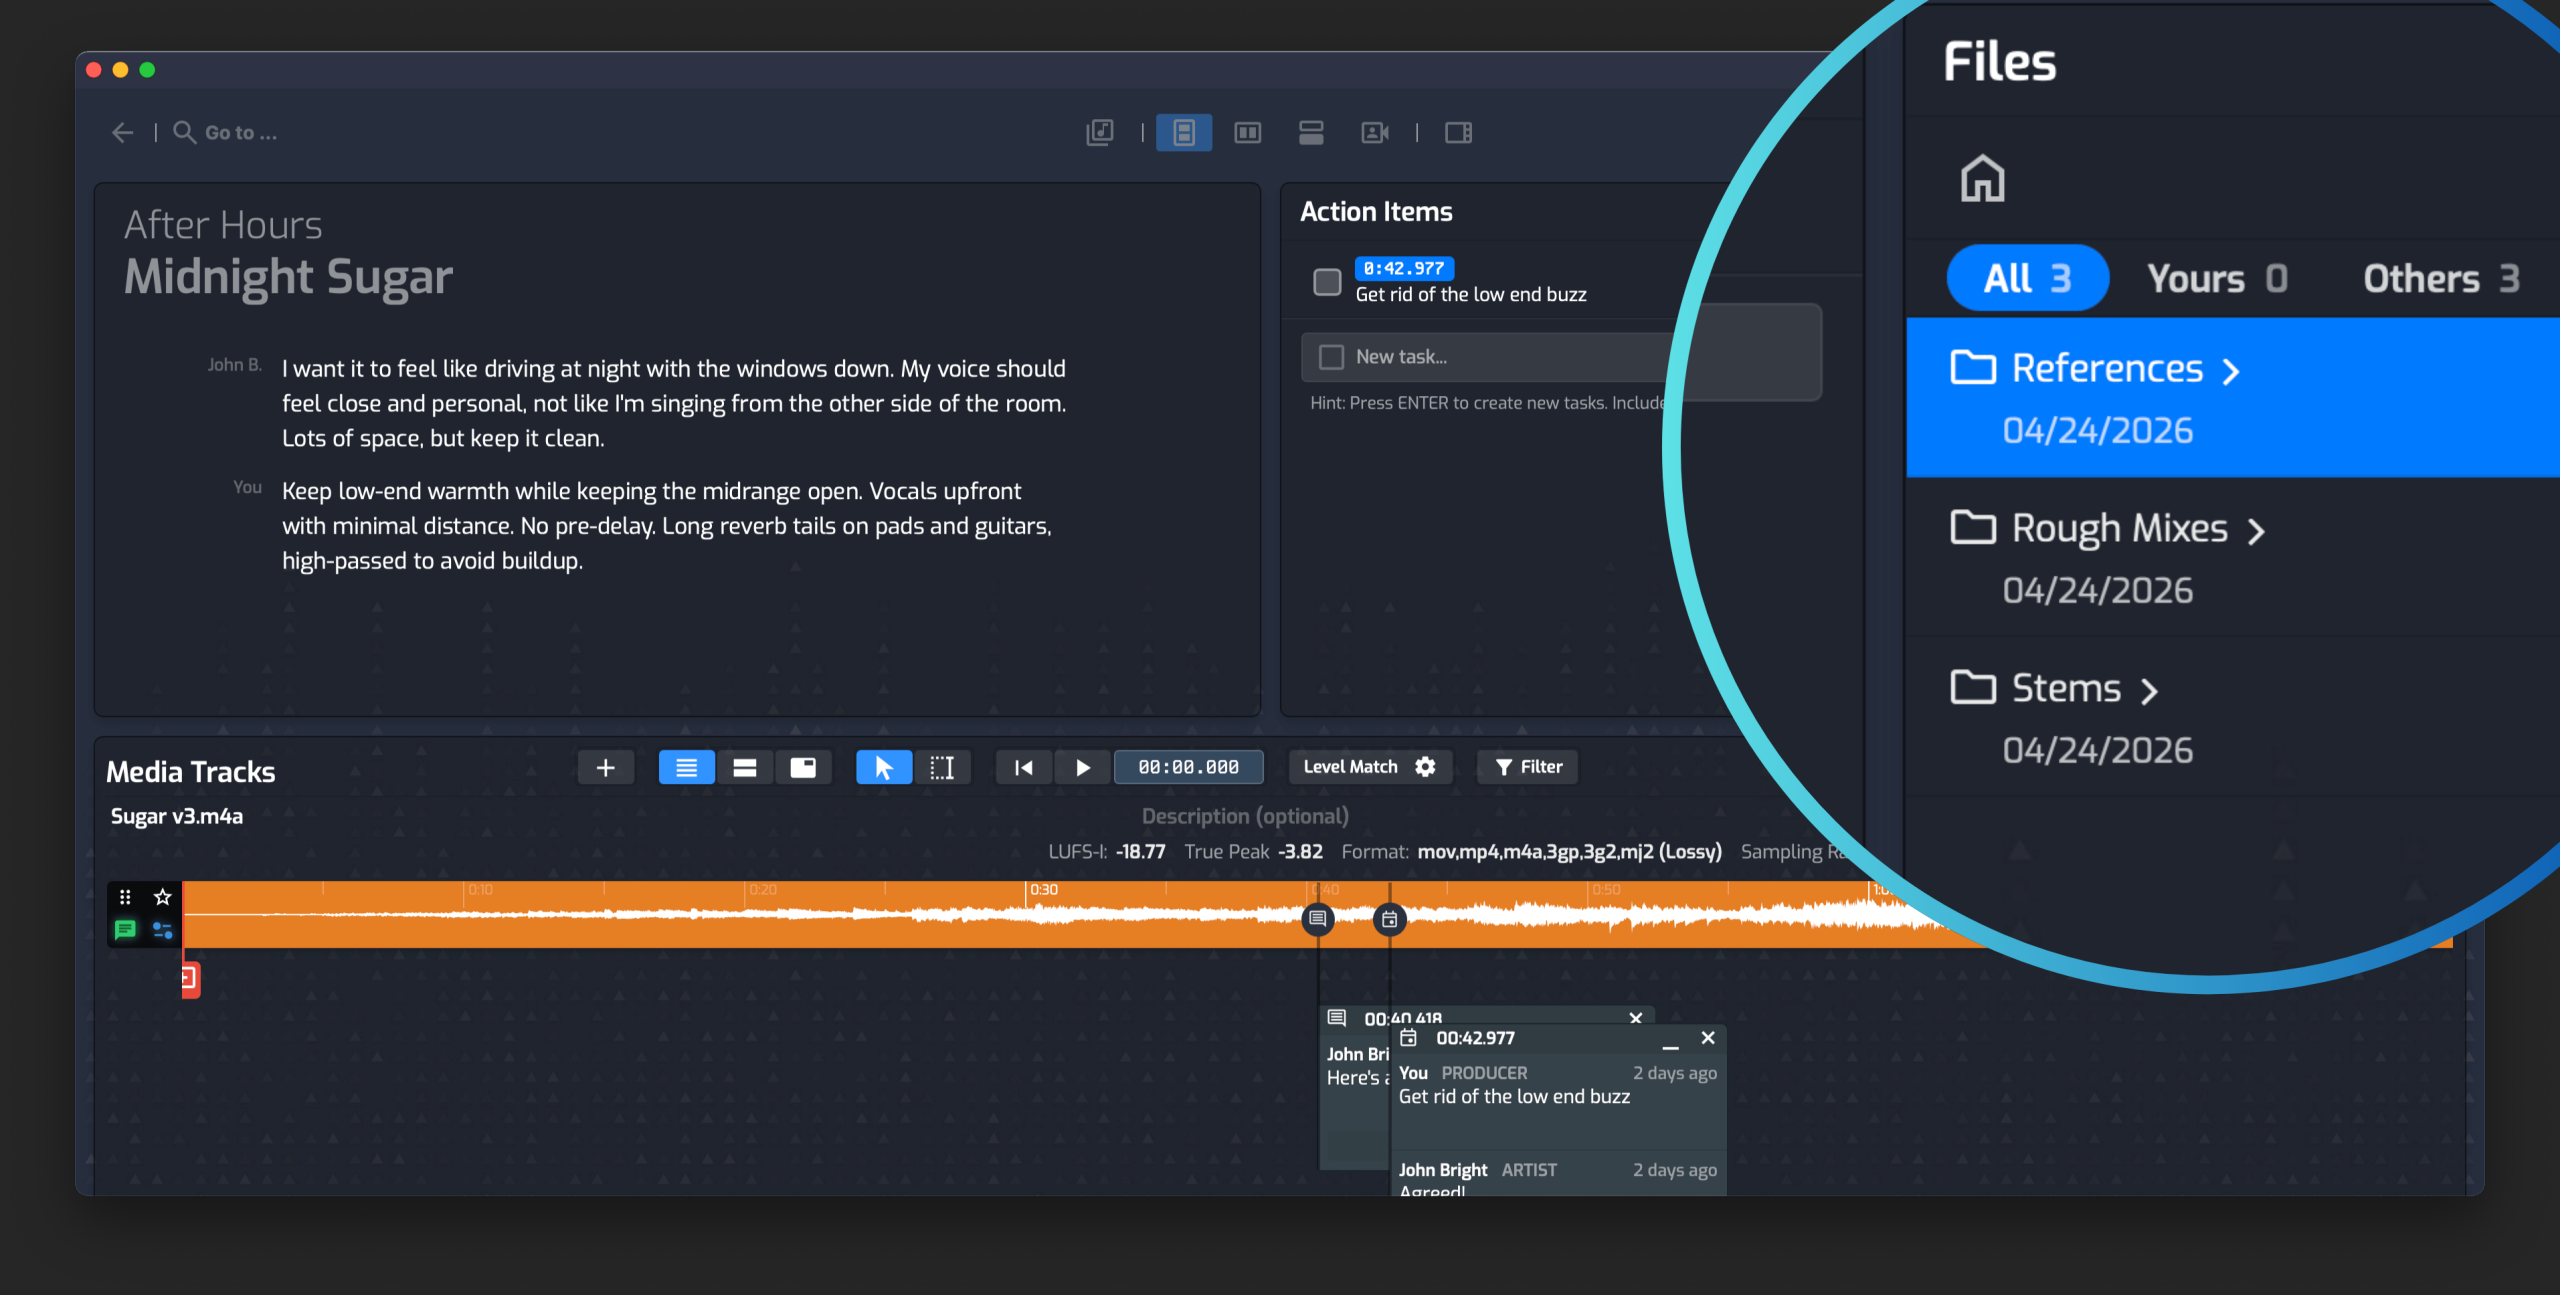2560x1295 pixels.
Task: Switch to the two-row split layout icon
Action: pos(1311,133)
